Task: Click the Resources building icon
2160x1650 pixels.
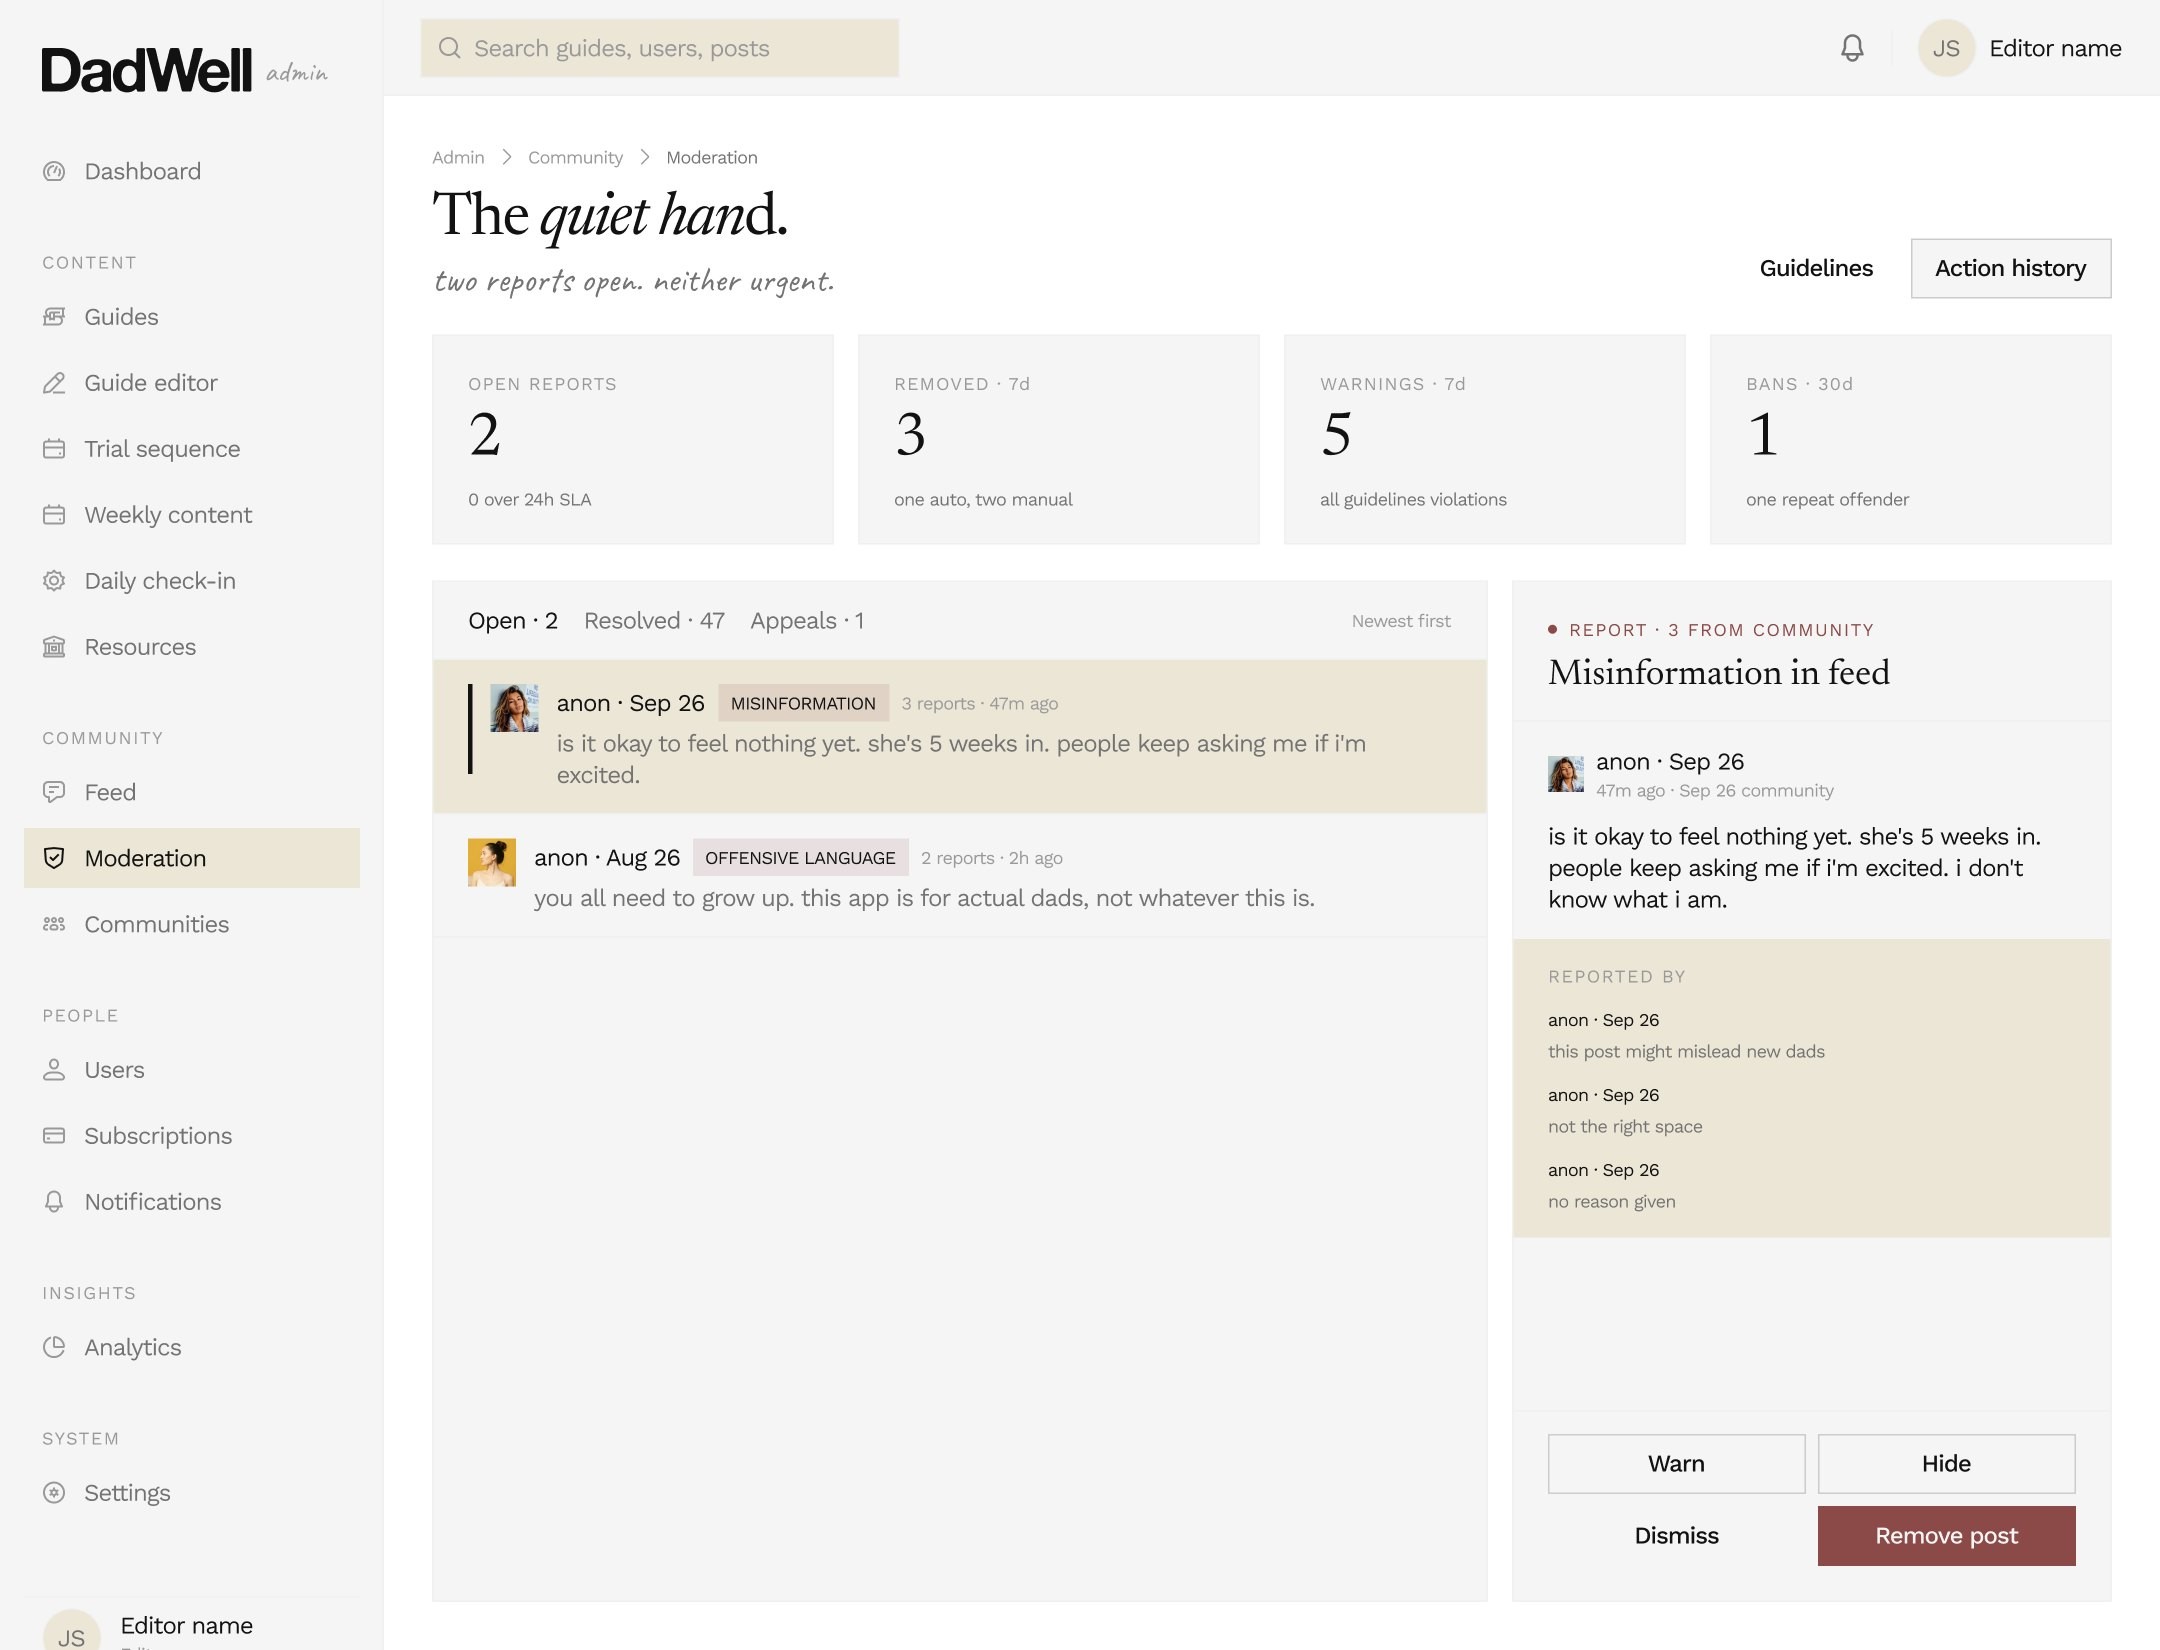Action: (54, 647)
